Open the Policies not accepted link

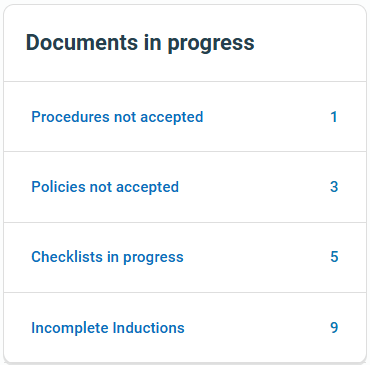tap(105, 187)
